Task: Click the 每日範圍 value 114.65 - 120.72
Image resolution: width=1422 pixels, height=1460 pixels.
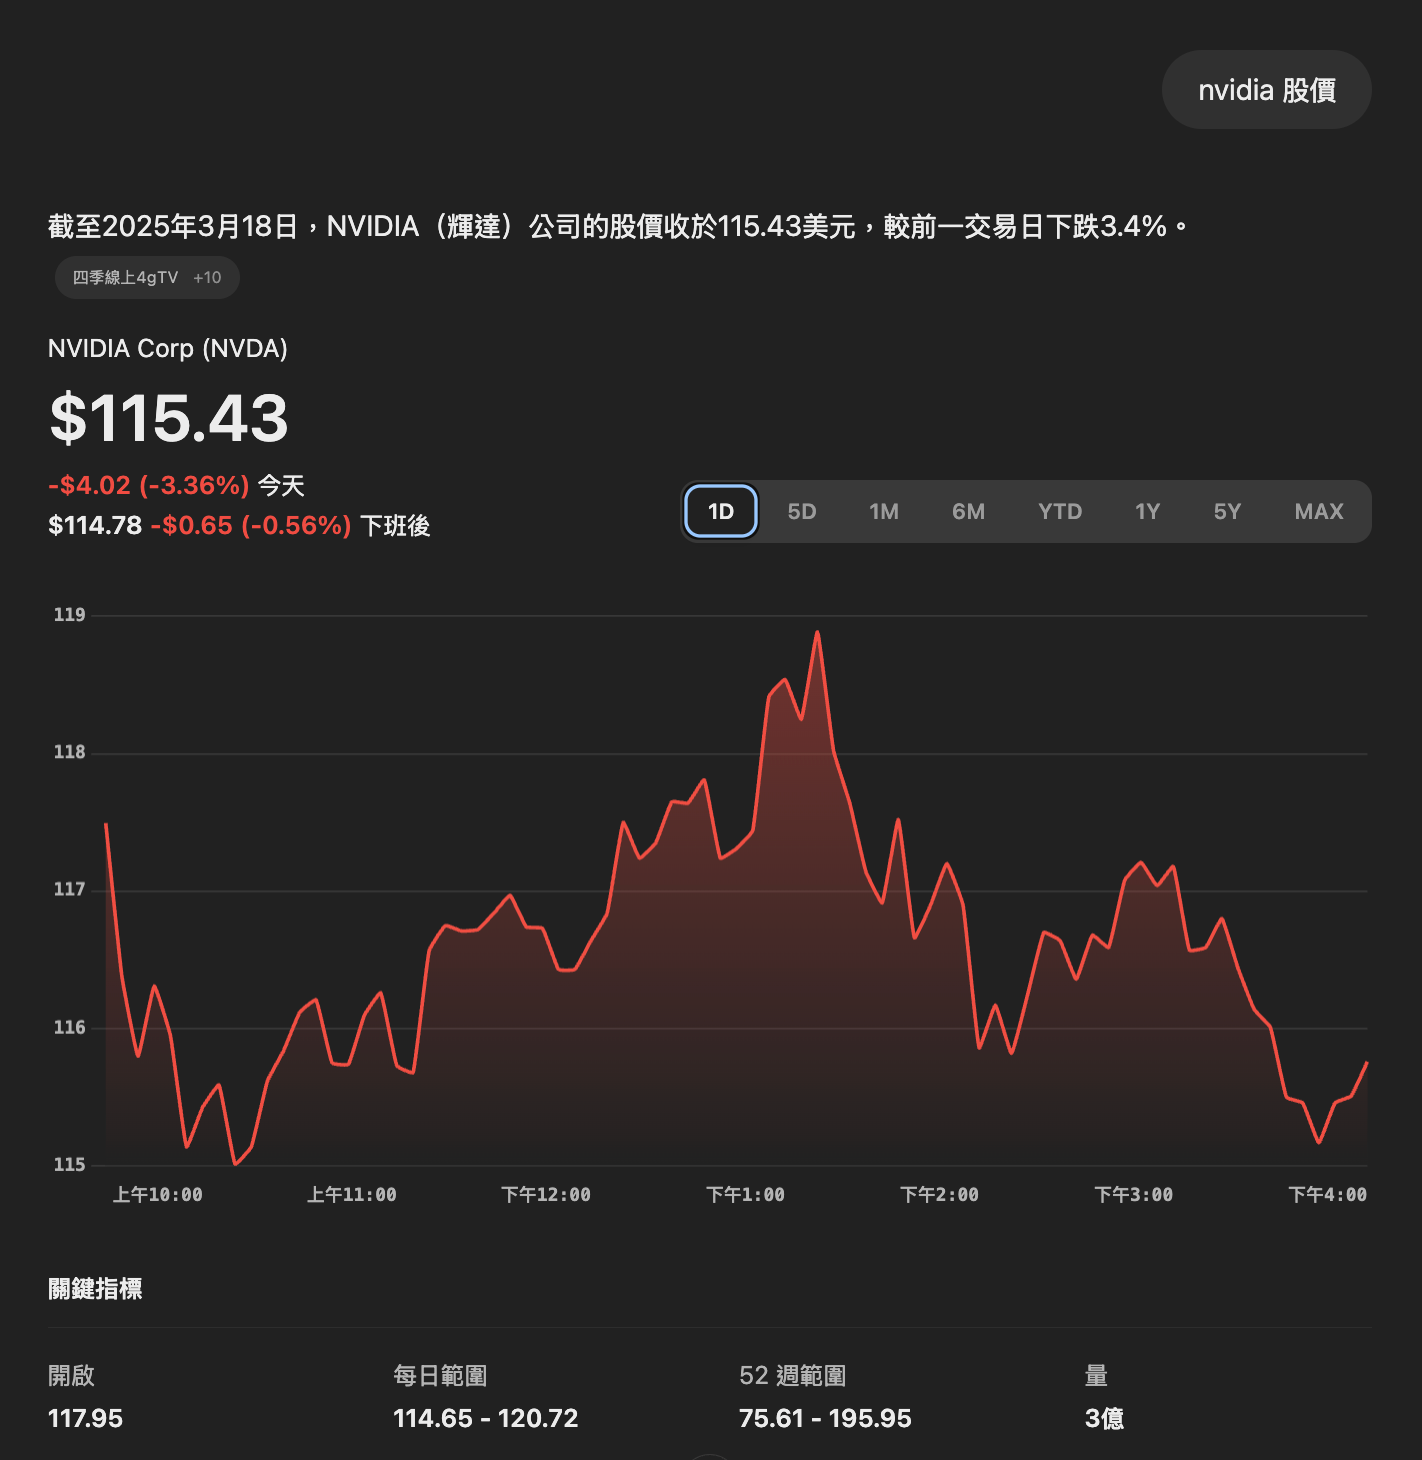Action: click(486, 1418)
